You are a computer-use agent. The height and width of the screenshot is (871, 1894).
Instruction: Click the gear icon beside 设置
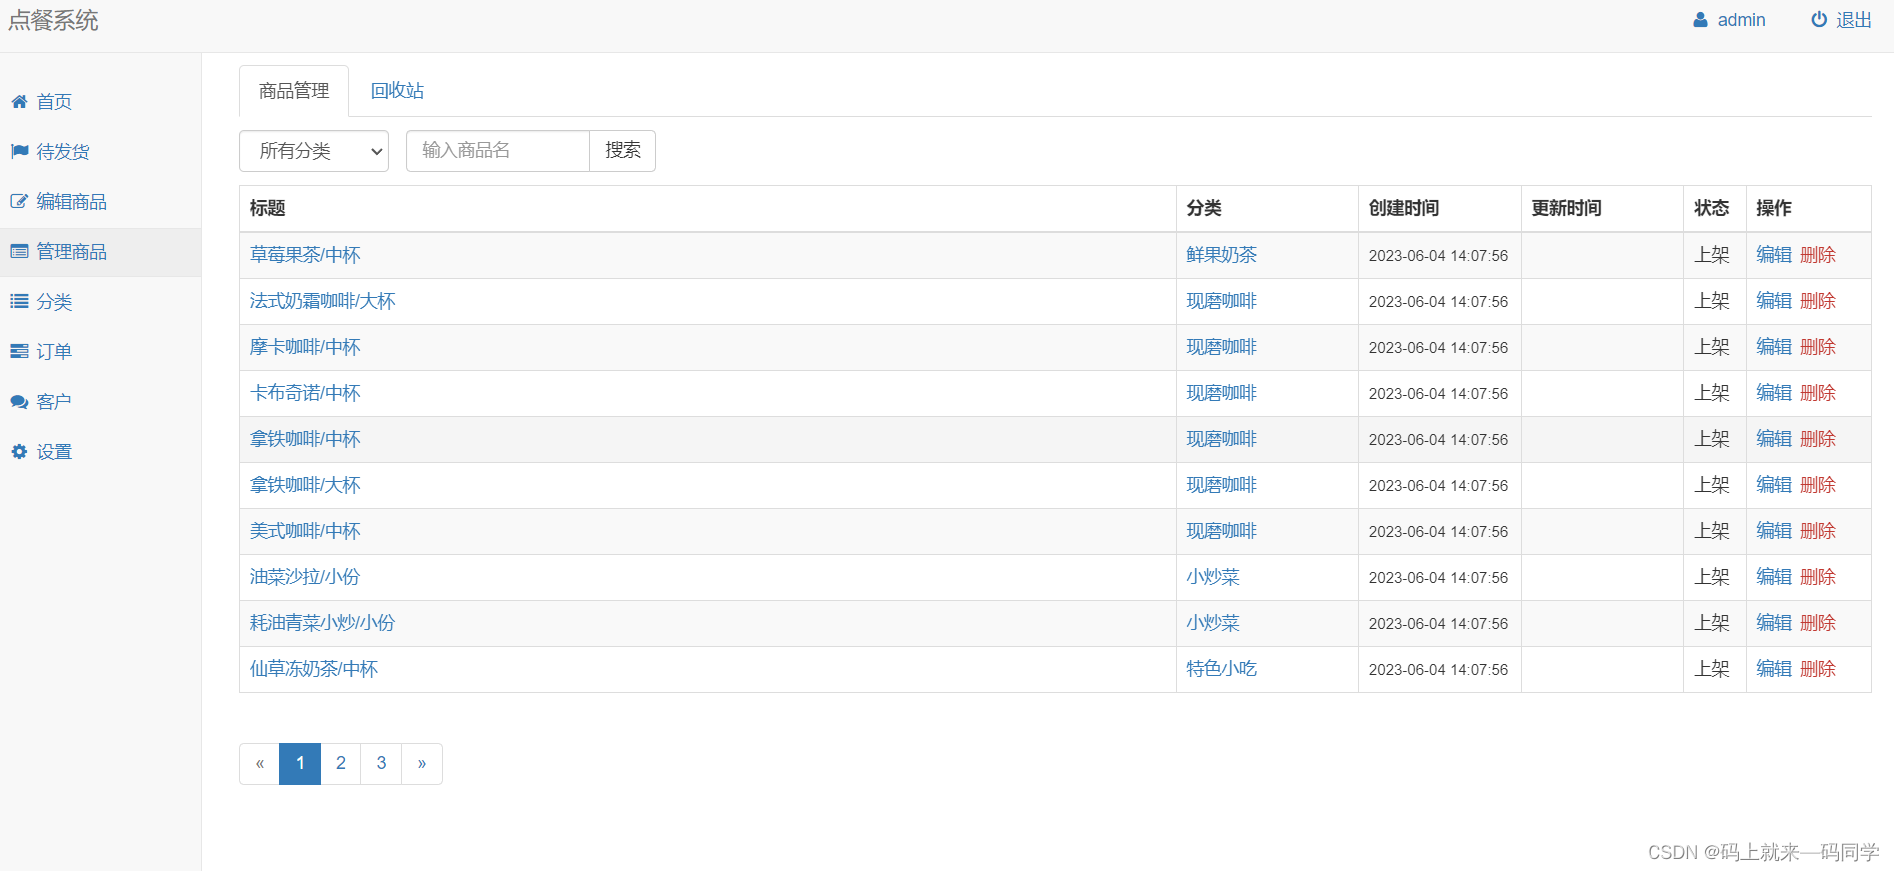[19, 452]
